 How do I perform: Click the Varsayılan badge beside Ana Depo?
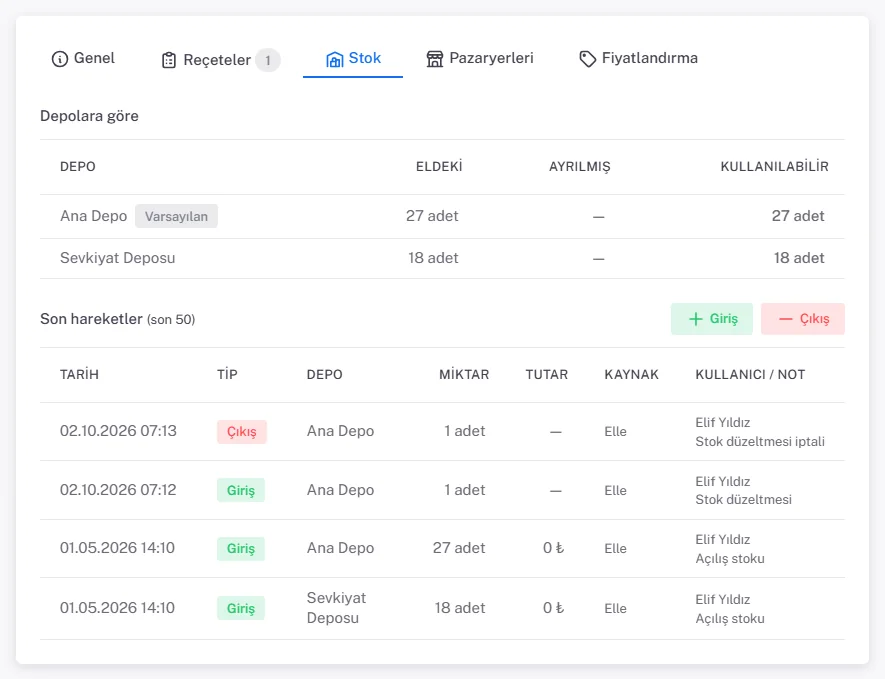point(176,216)
